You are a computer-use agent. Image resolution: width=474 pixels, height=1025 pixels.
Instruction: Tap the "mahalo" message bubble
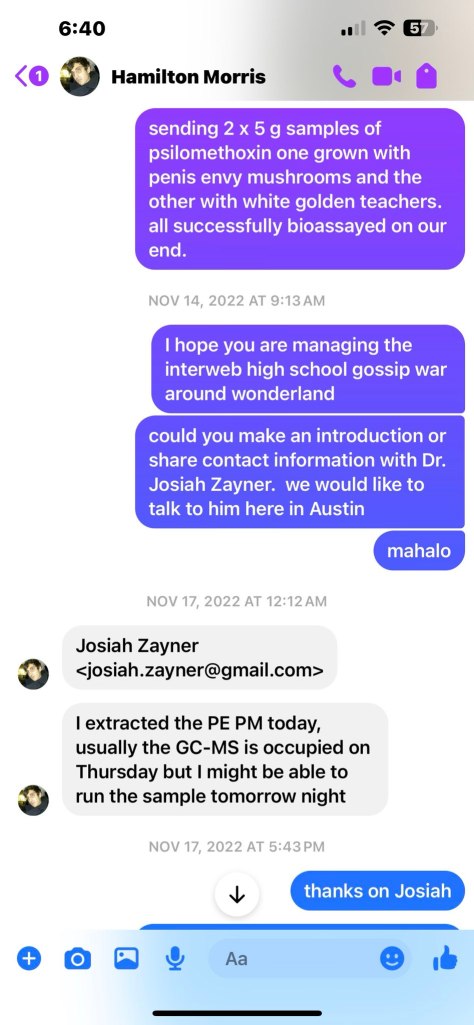pyautogui.click(x=419, y=551)
